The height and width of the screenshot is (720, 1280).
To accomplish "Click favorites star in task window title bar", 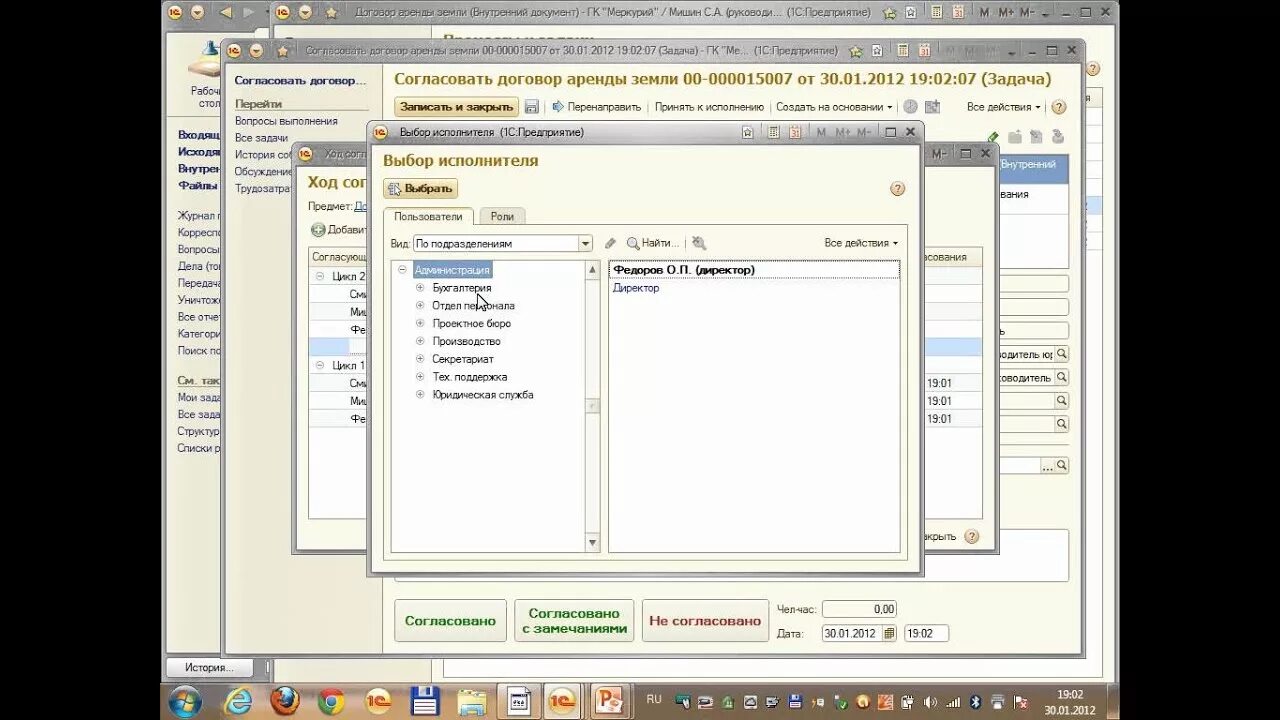I will [282, 50].
